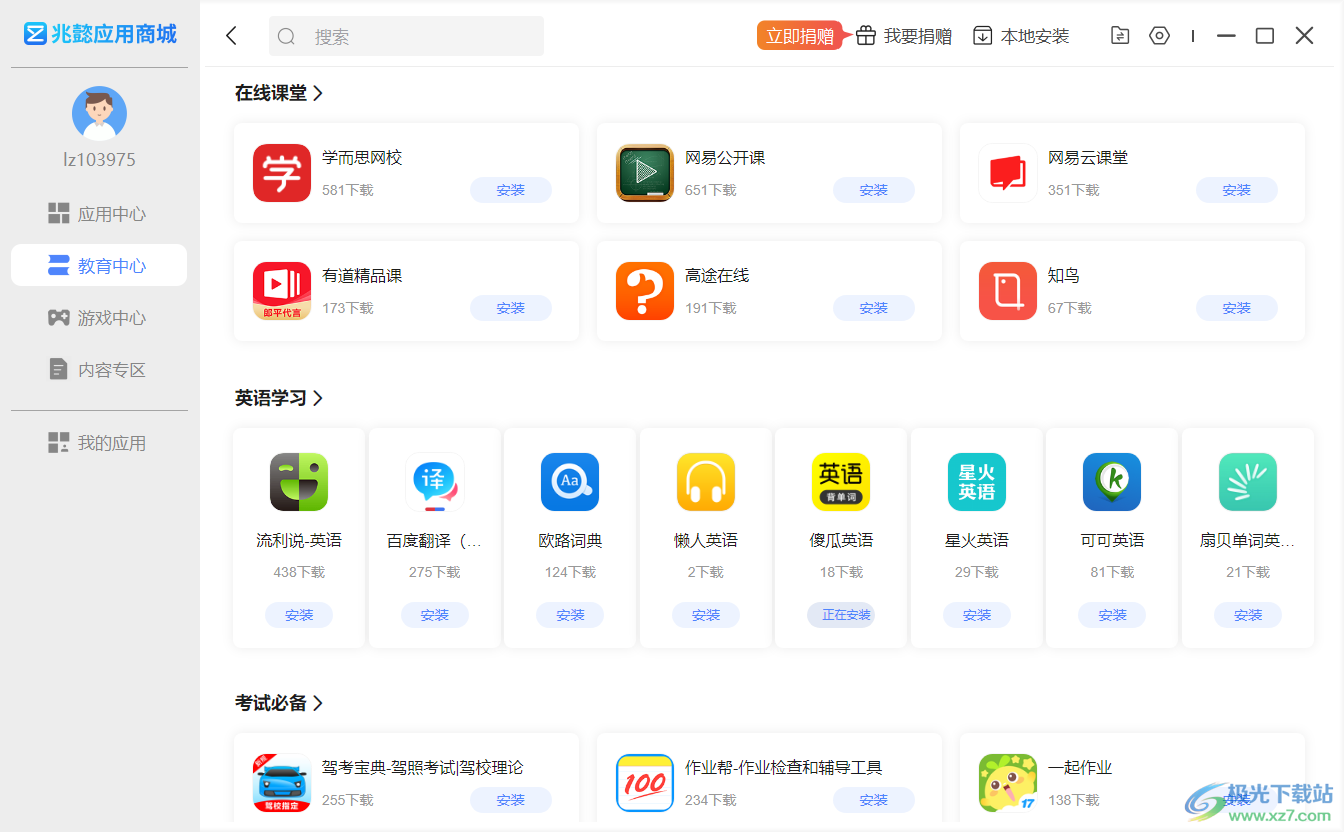1344x832 pixels.
Task: Install 欧路词典
Action: pos(570,615)
